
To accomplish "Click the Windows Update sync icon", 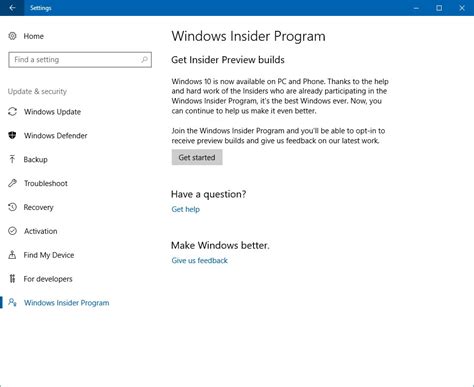I will 12,112.
